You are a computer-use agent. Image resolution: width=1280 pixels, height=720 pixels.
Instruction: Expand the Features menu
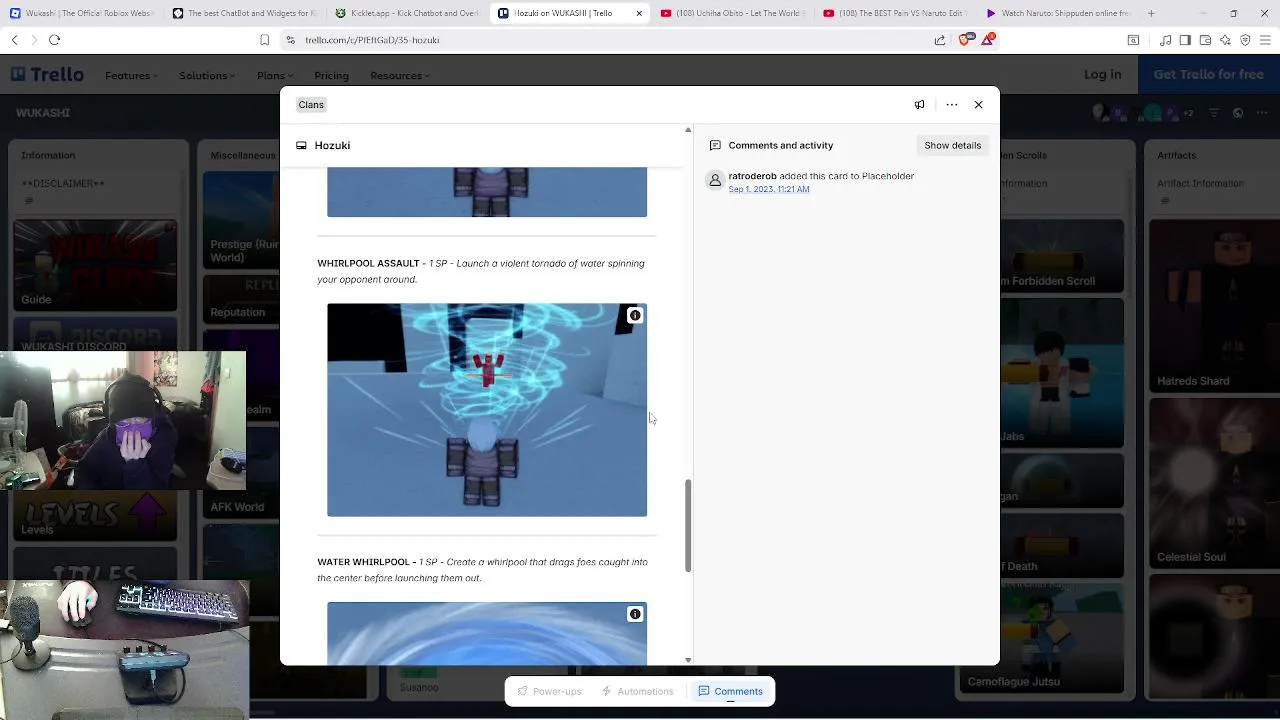pyautogui.click(x=131, y=75)
